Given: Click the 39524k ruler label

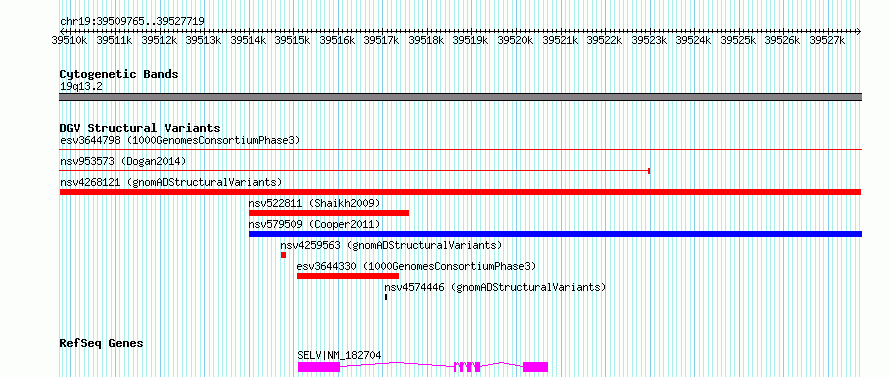Looking at the screenshot, I should click(694, 40).
